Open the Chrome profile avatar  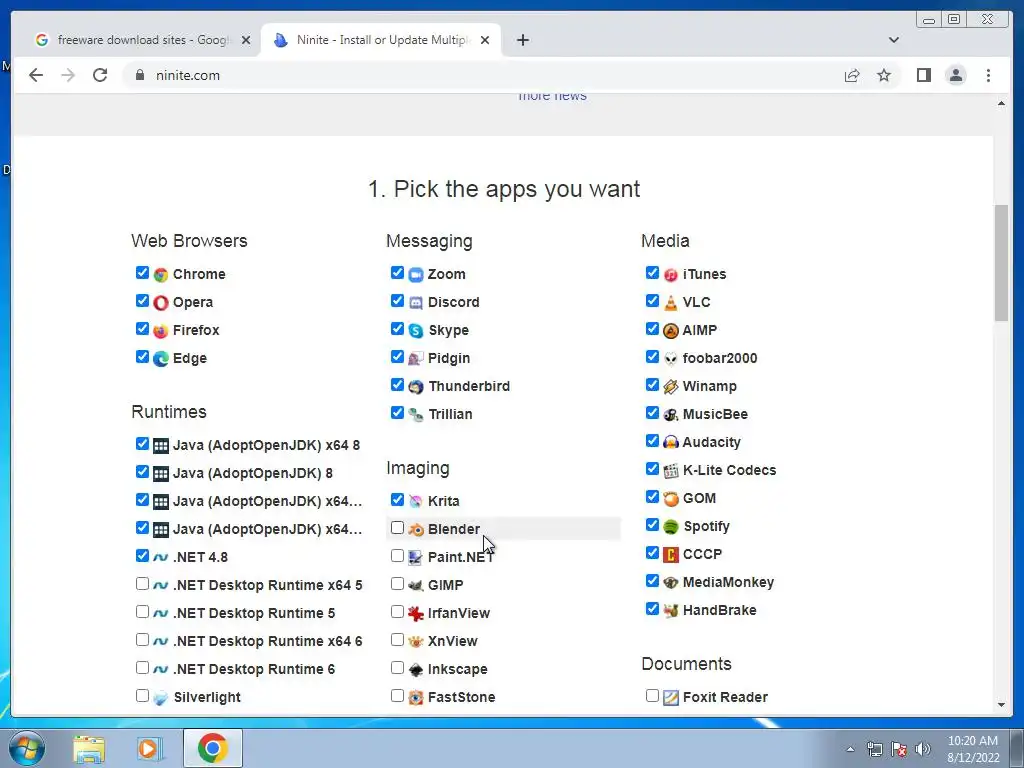[956, 75]
